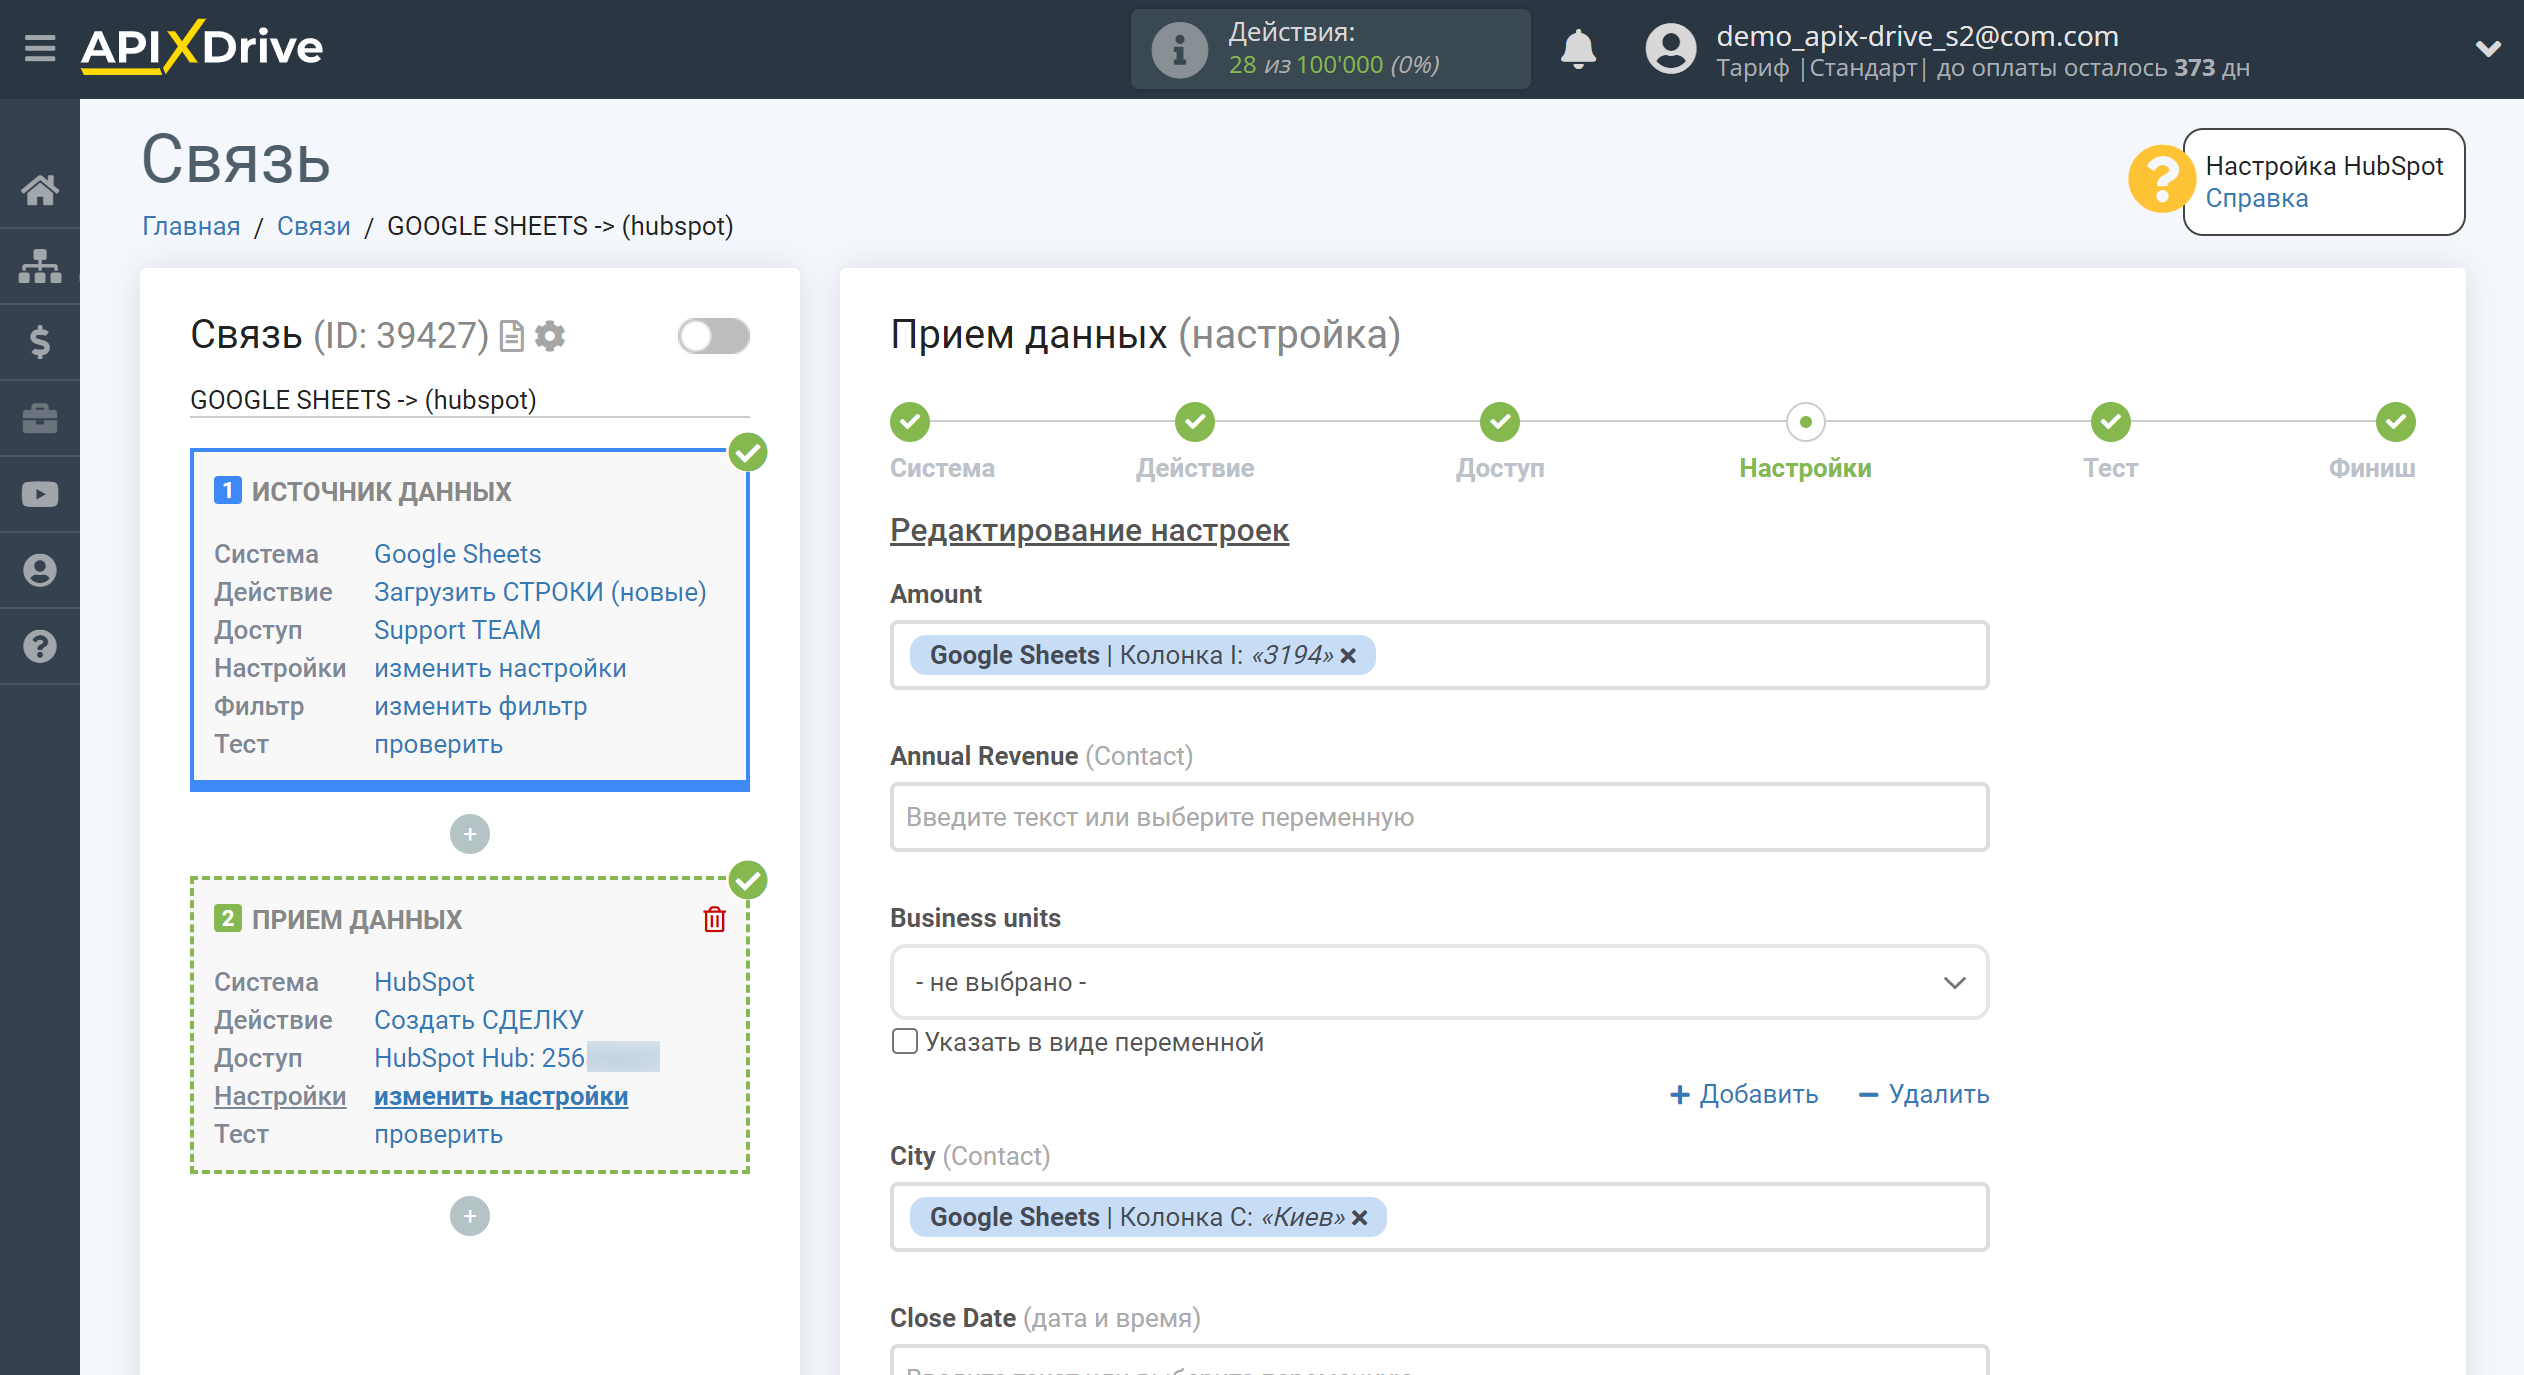The height and width of the screenshot is (1375, 2524).
Task: Open connection settings gear icon
Action: 550,336
